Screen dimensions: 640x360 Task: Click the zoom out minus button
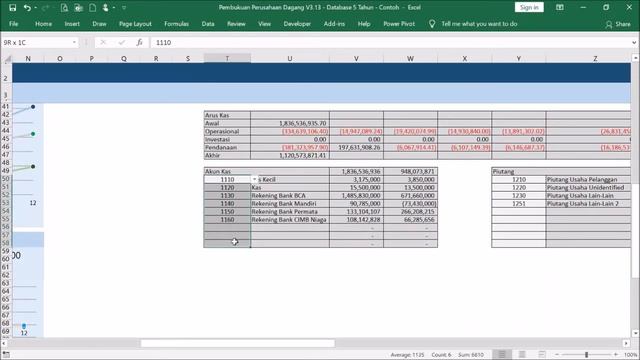point(557,355)
